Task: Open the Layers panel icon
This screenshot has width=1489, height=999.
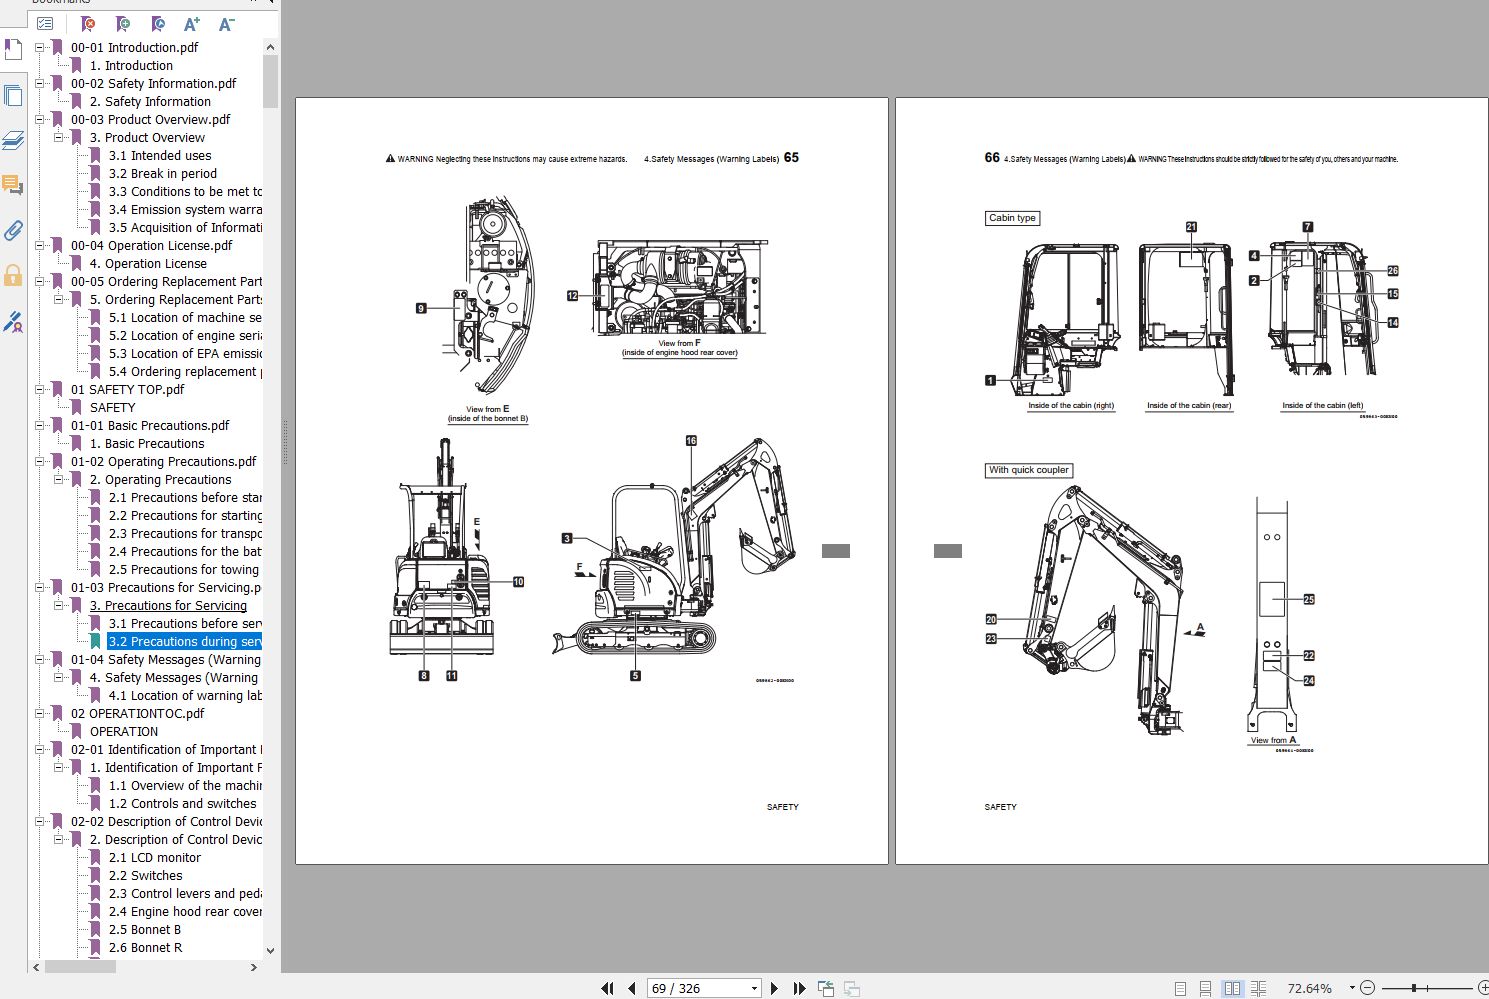Action: pos(13,140)
